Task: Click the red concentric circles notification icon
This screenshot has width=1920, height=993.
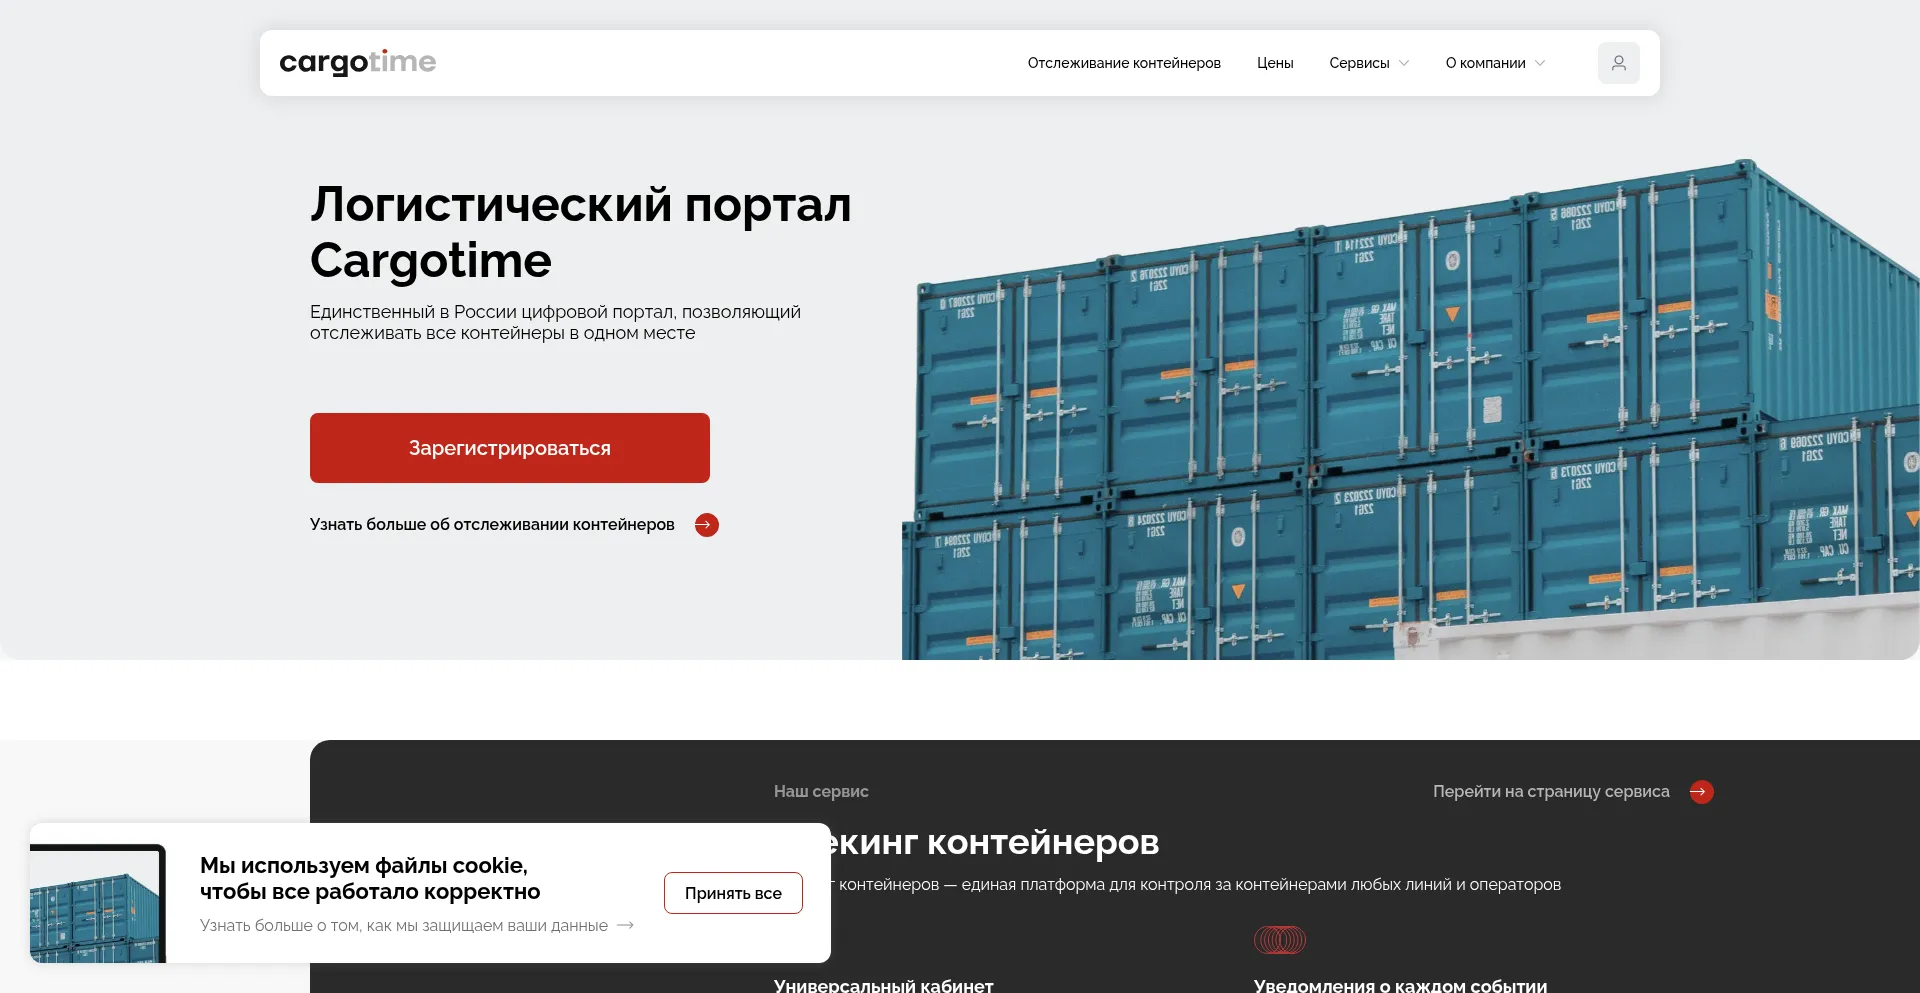Action: (x=1279, y=940)
